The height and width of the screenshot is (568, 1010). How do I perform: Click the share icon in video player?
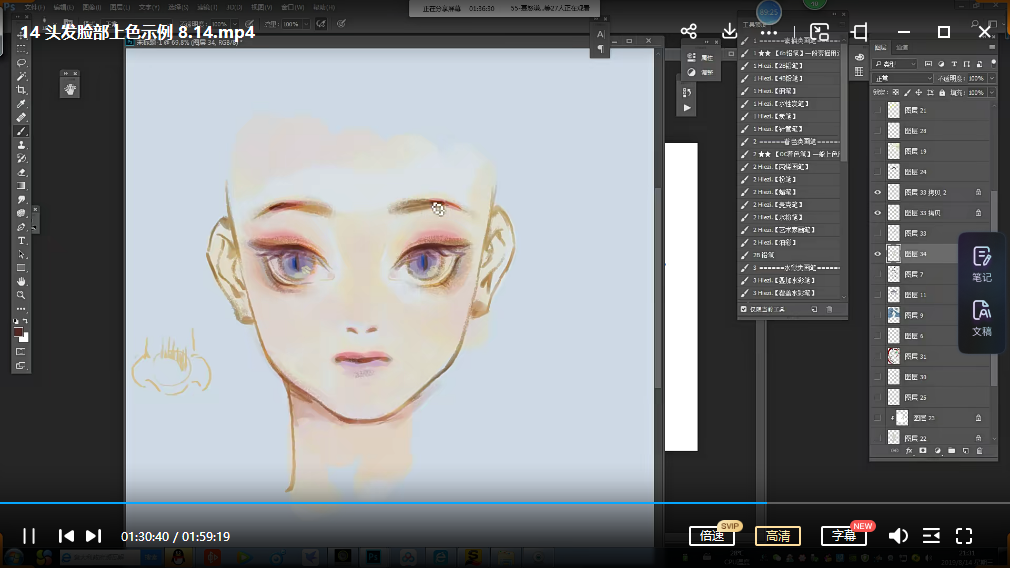coord(689,31)
